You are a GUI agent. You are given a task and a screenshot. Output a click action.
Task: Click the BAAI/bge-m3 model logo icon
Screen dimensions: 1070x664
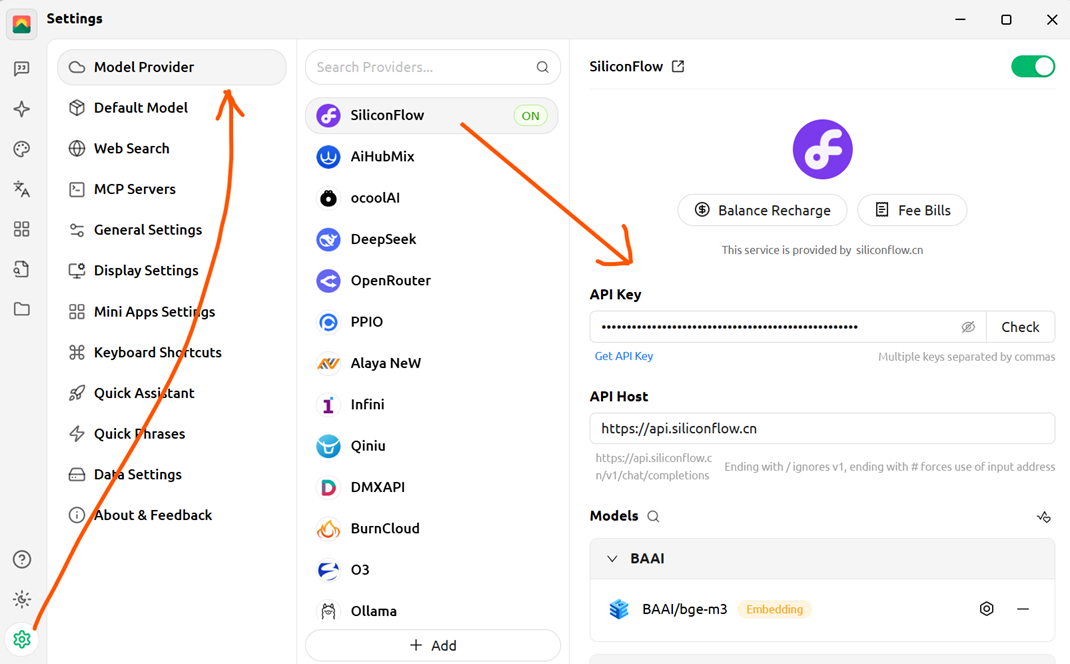619,609
